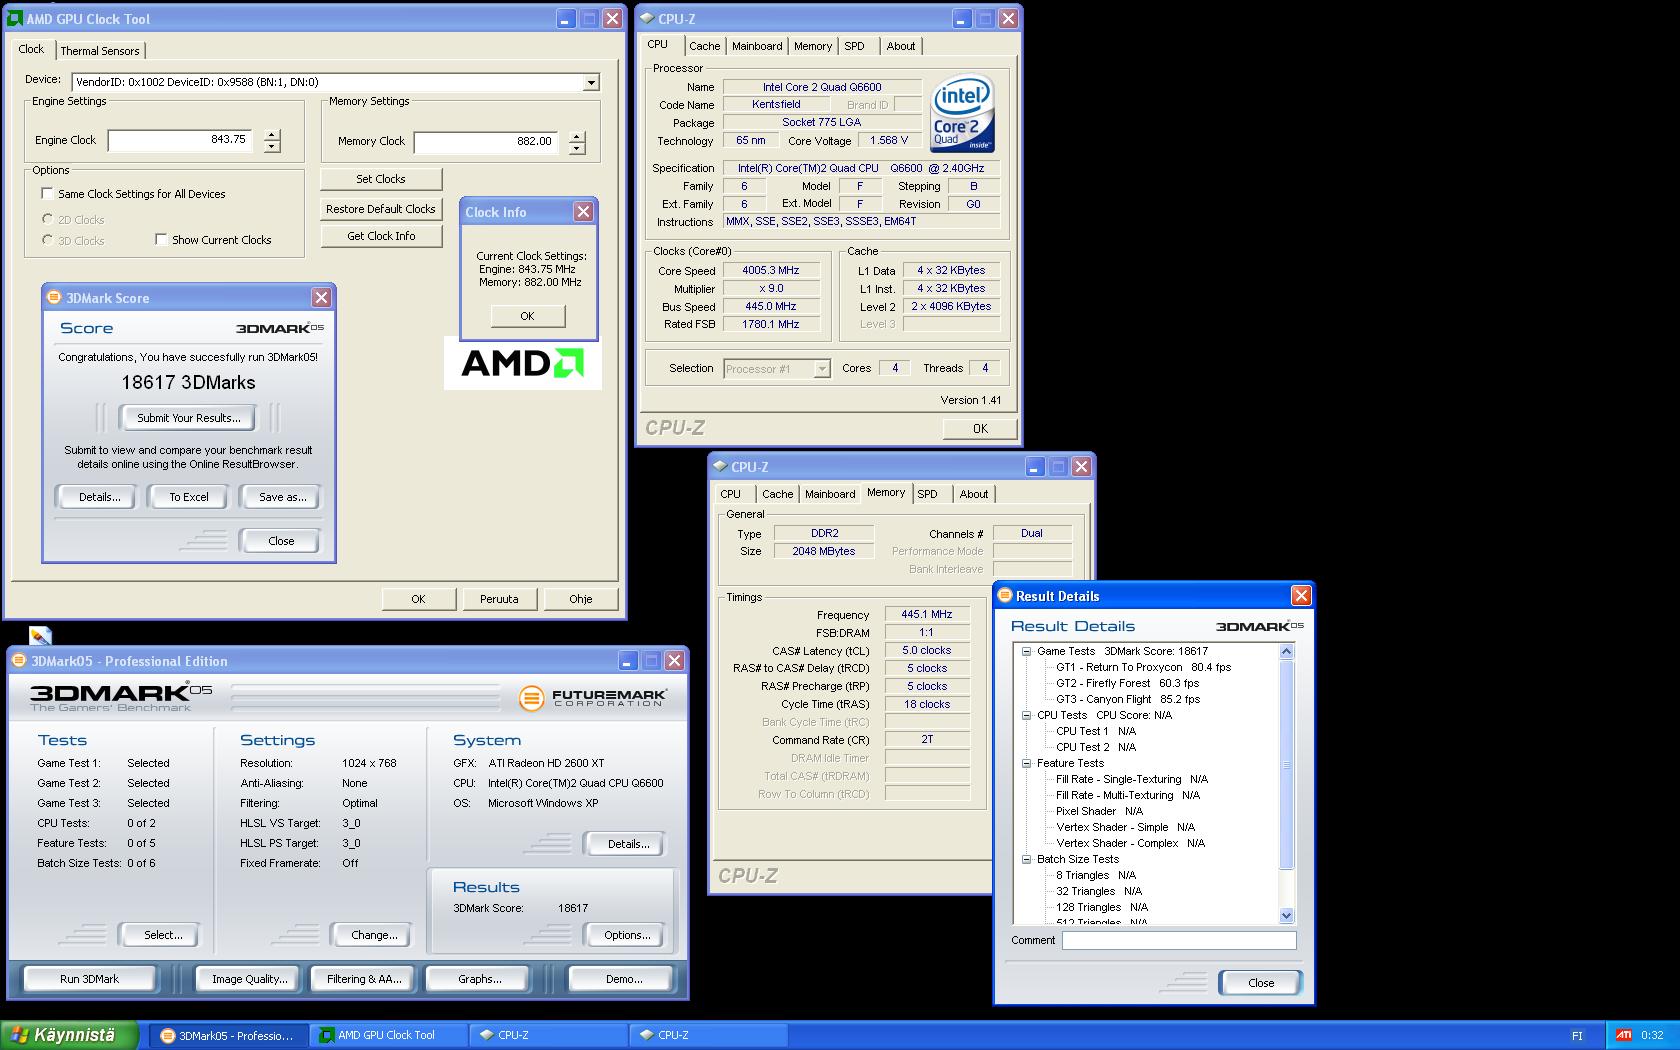Open the Device dropdown in GPU Clock Tool
The image size is (1680, 1050).
(591, 82)
